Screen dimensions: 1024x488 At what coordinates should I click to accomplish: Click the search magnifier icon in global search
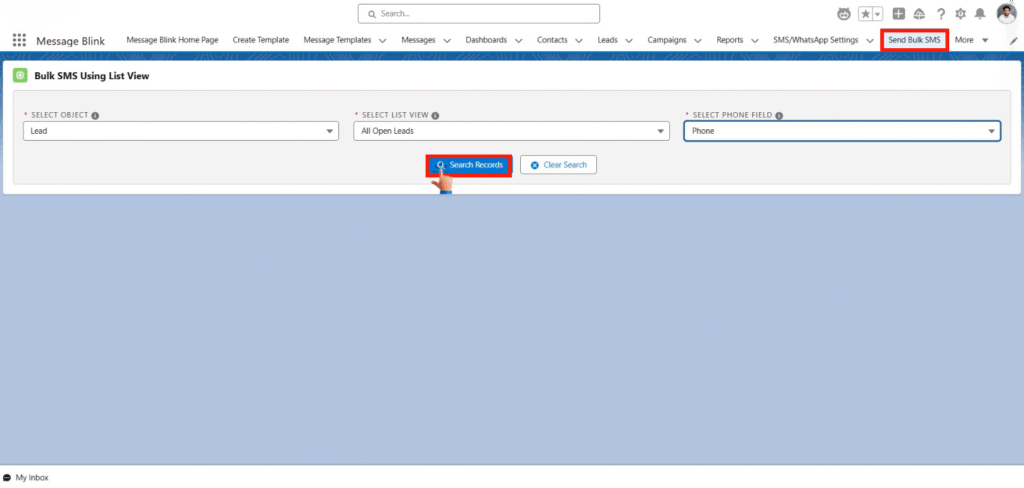[x=372, y=14]
